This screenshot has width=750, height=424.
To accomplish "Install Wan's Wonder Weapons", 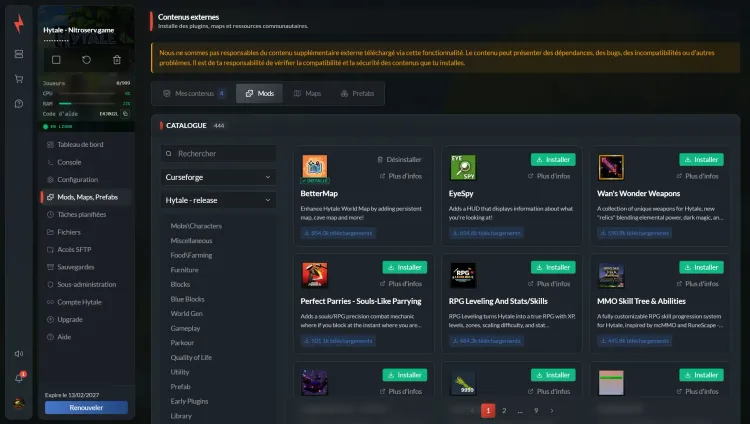I will tap(701, 159).
